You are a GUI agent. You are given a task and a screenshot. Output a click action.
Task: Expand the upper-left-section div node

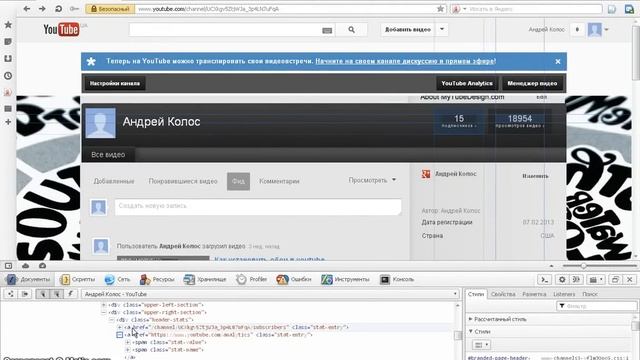pyautogui.click(x=104, y=305)
